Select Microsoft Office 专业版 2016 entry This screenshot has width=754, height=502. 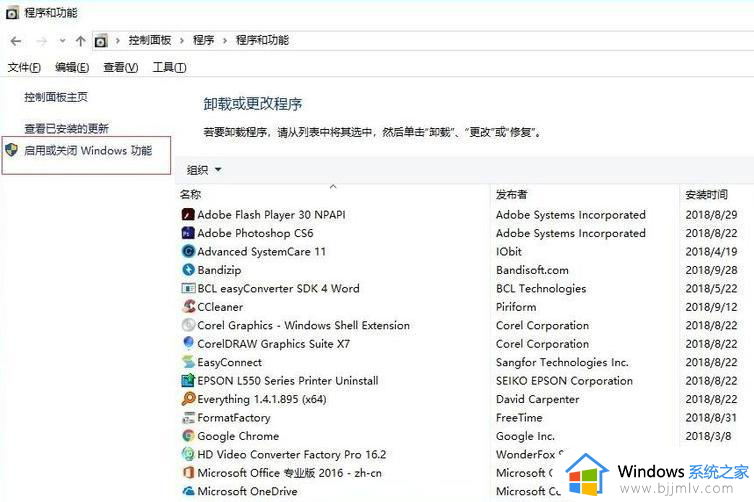coord(289,473)
